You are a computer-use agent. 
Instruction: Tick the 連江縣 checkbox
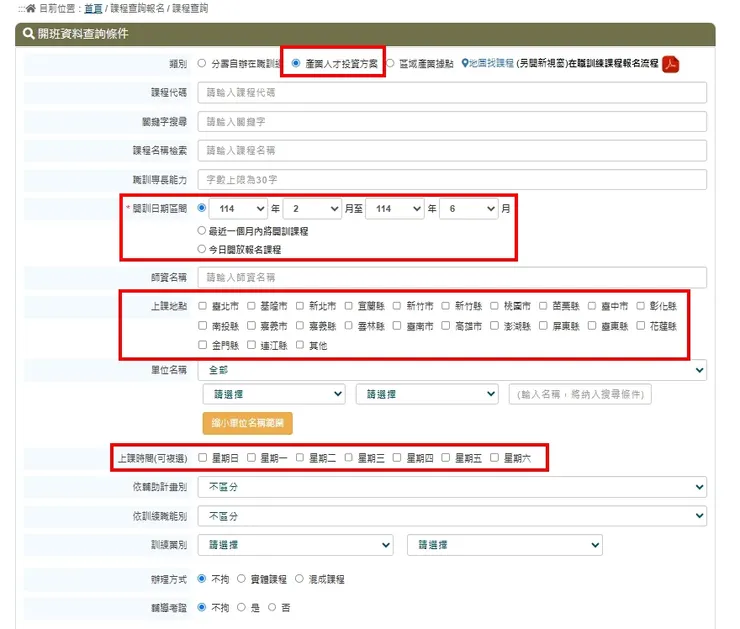(x=251, y=345)
